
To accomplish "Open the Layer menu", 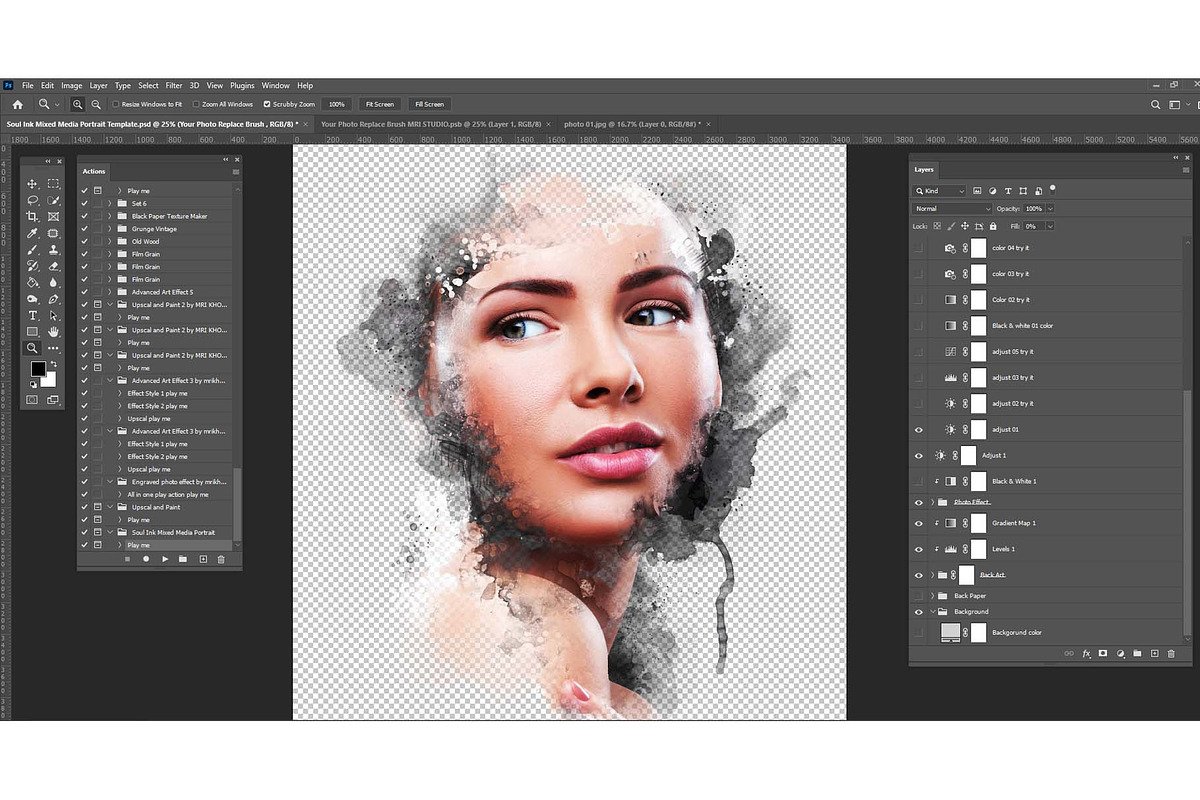I will click(x=98, y=86).
